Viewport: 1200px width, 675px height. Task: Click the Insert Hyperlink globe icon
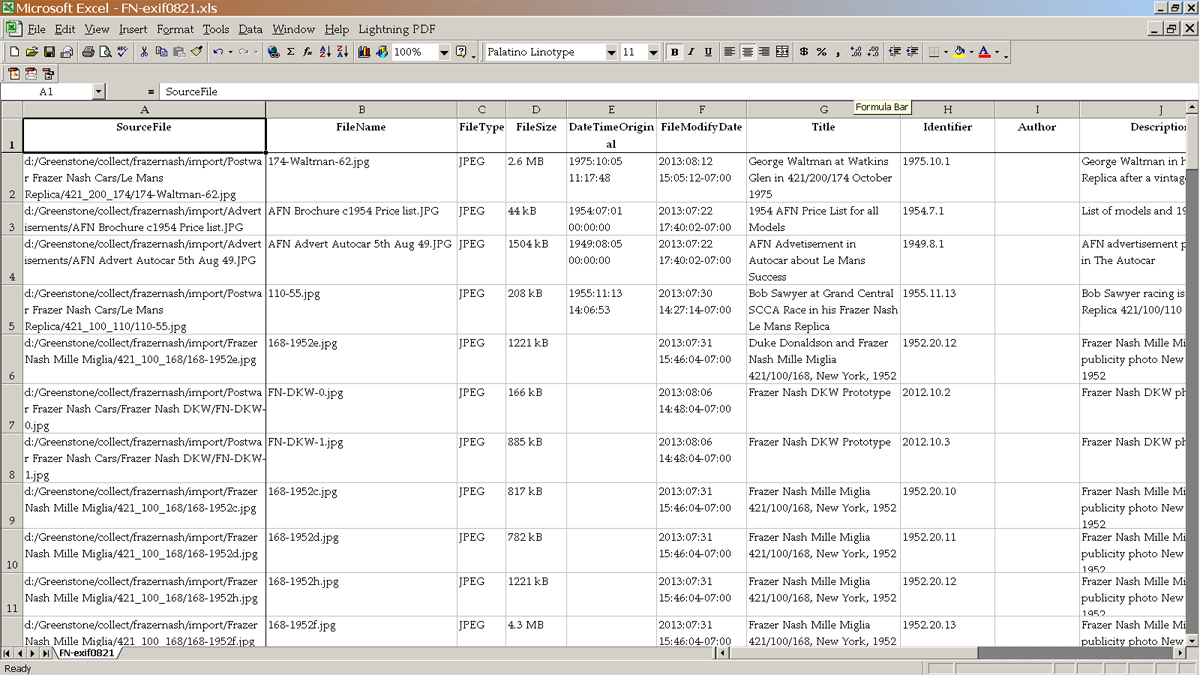pos(273,52)
